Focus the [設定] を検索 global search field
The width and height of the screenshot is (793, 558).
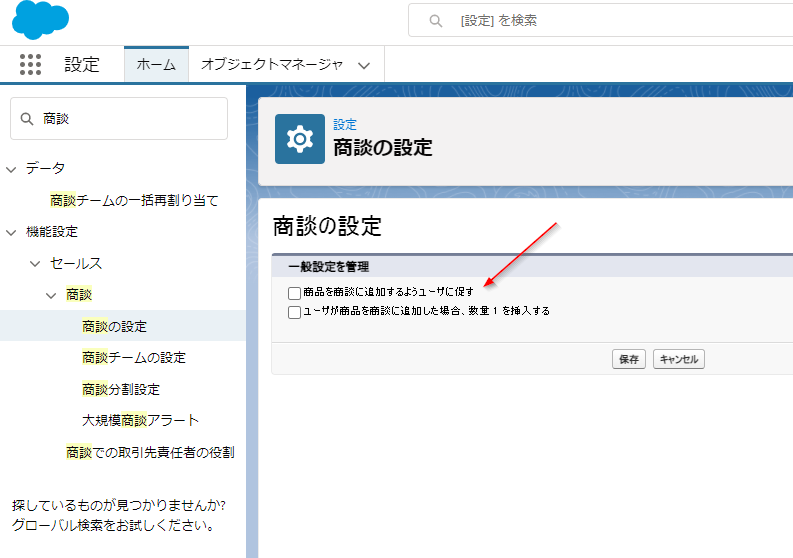point(601,20)
